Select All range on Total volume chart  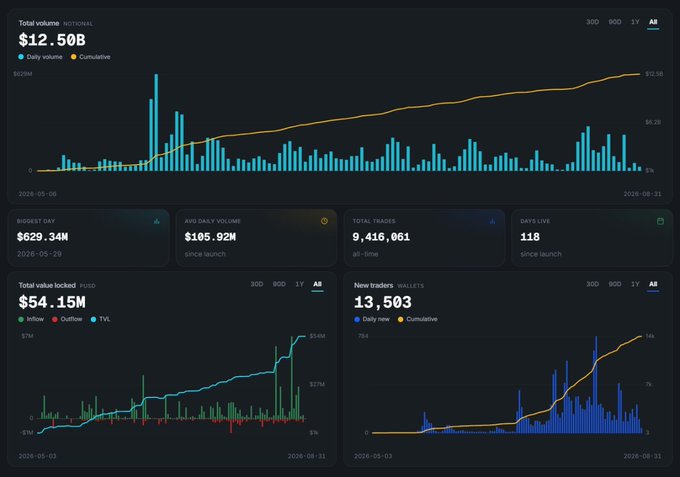point(653,22)
